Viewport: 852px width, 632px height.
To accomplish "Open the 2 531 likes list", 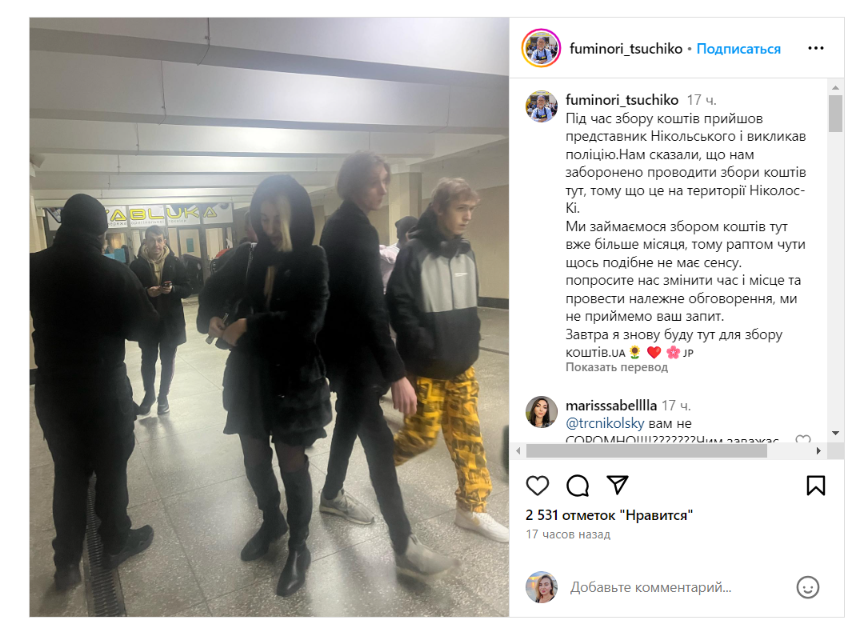I will point(609,515).
